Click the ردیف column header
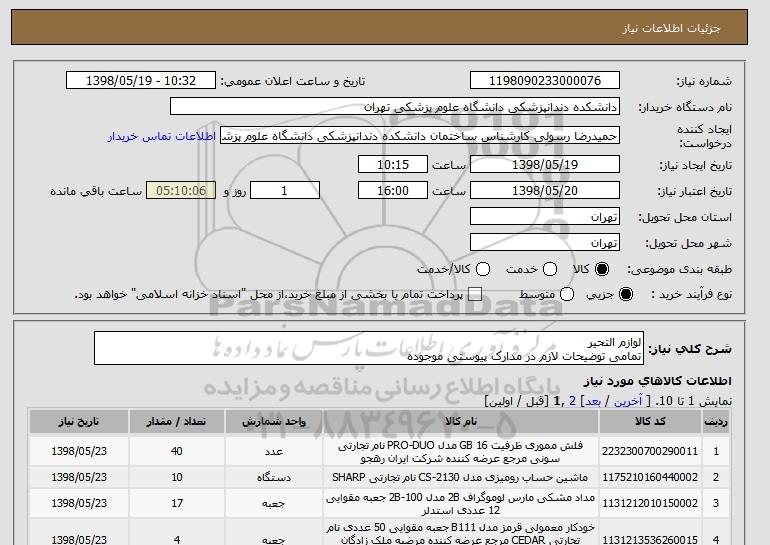 (716, 422)
